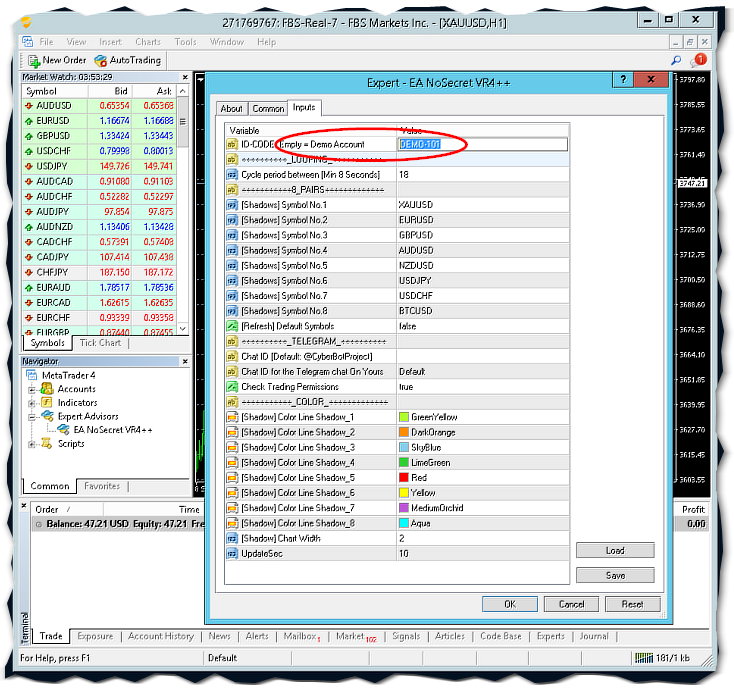Open the Charts menu
Image resolution: width=734 pixels, height=693 pixels.
pyautogui.click(x=148, y=42)
